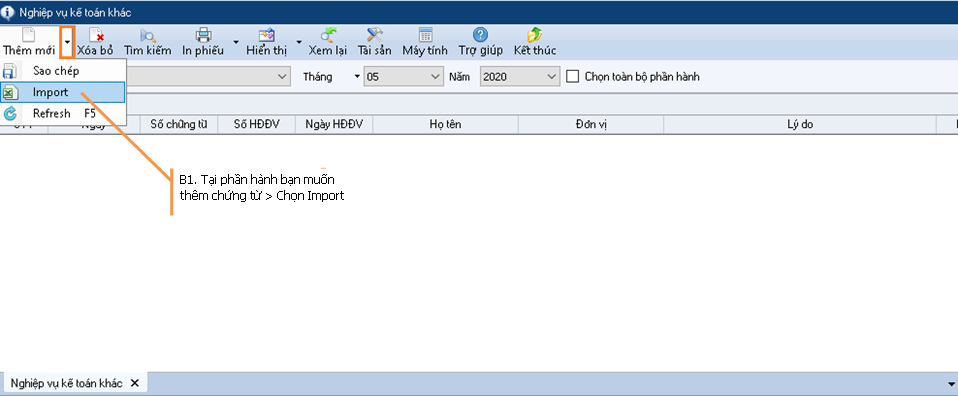
Task: Click the Refresh circular arrow icon
Action: pos(10,114)
